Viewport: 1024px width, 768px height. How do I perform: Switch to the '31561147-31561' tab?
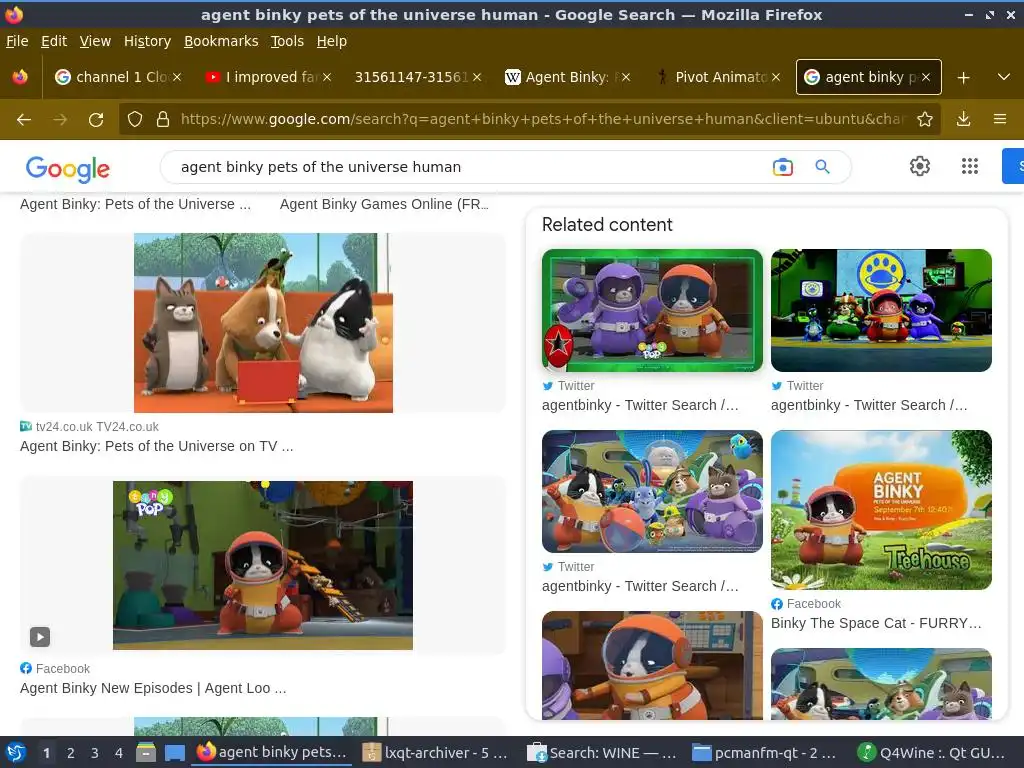[x=409, y=77]
